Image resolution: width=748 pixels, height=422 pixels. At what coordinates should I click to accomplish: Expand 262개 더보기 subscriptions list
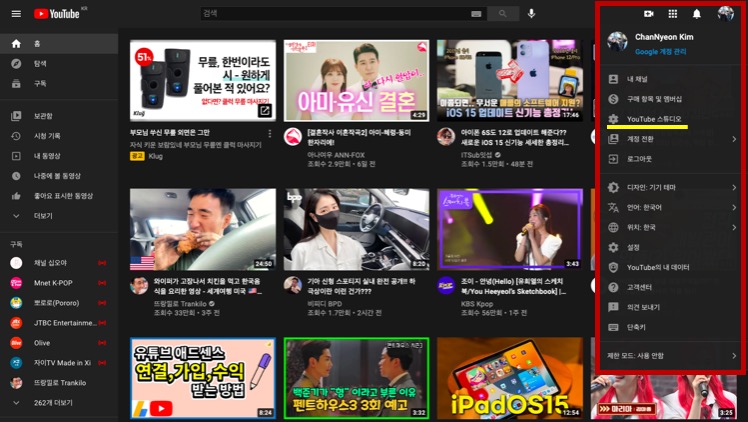[59, 403]
